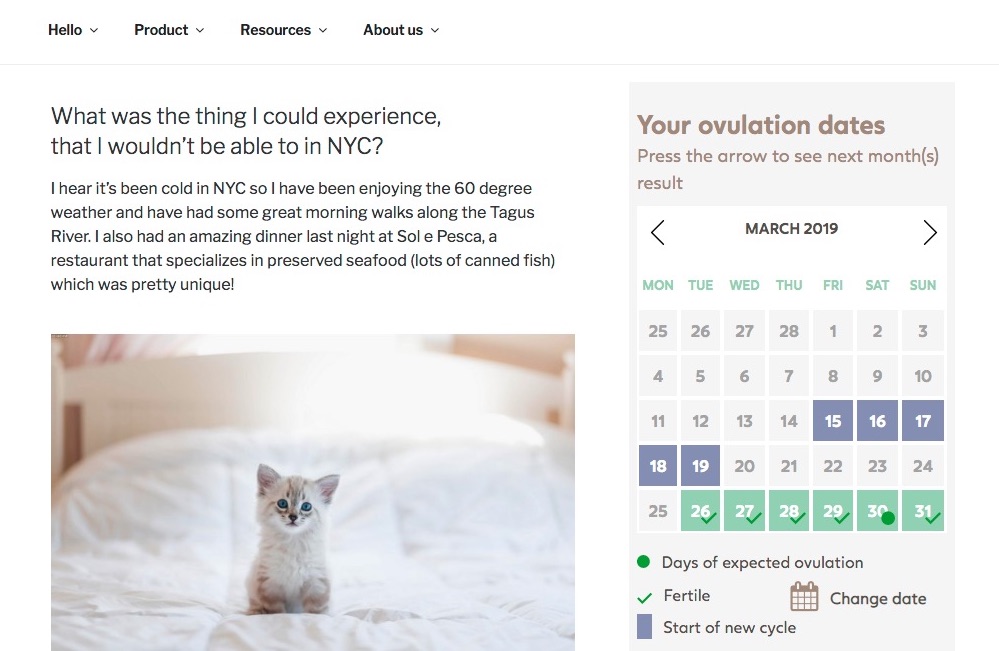Screen dimensions: 999x651
Task: Click the MARCH 2019 month heading
Action: tap(791, 229)
